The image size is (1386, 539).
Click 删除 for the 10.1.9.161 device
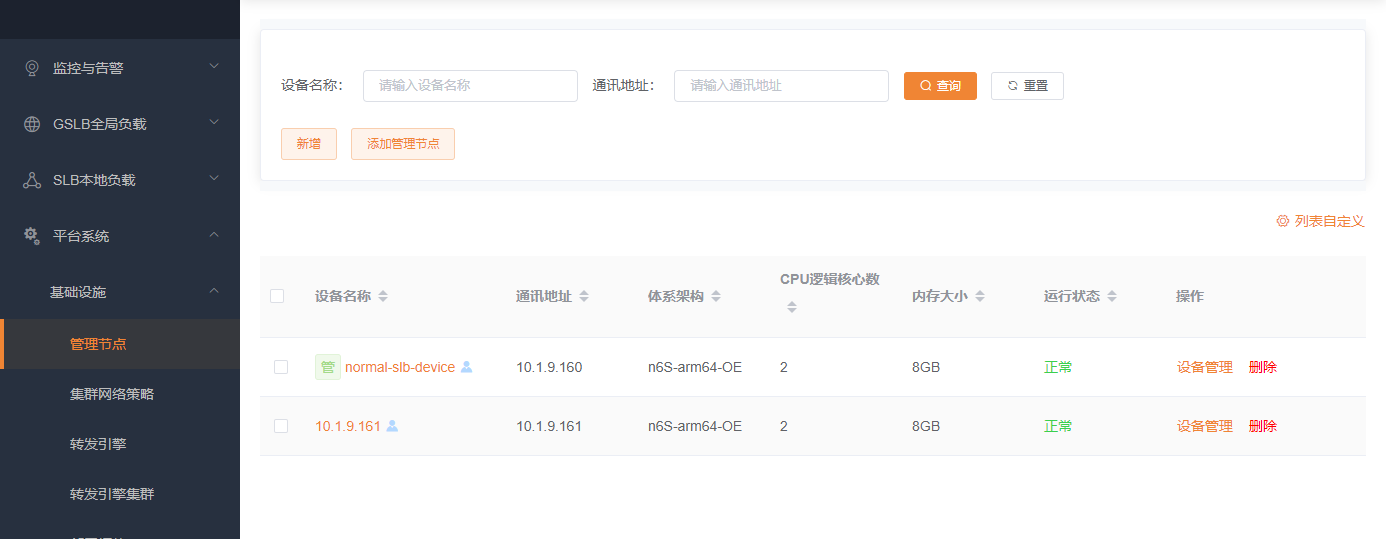point(1262,426)
